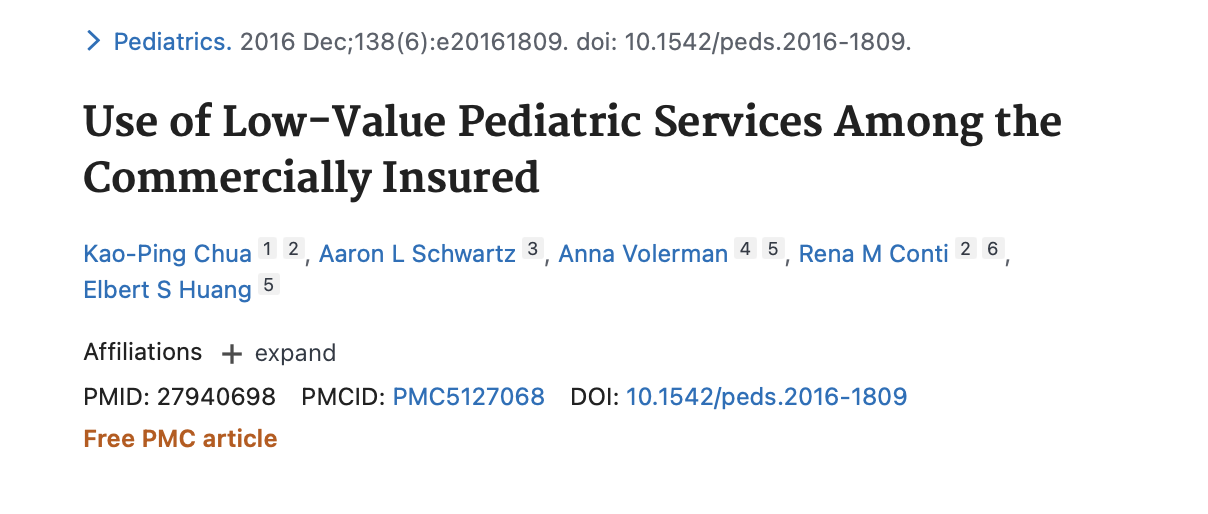Open the PMC5127068 link
This screenshot has width=1208, height=514.
point(469,397)
